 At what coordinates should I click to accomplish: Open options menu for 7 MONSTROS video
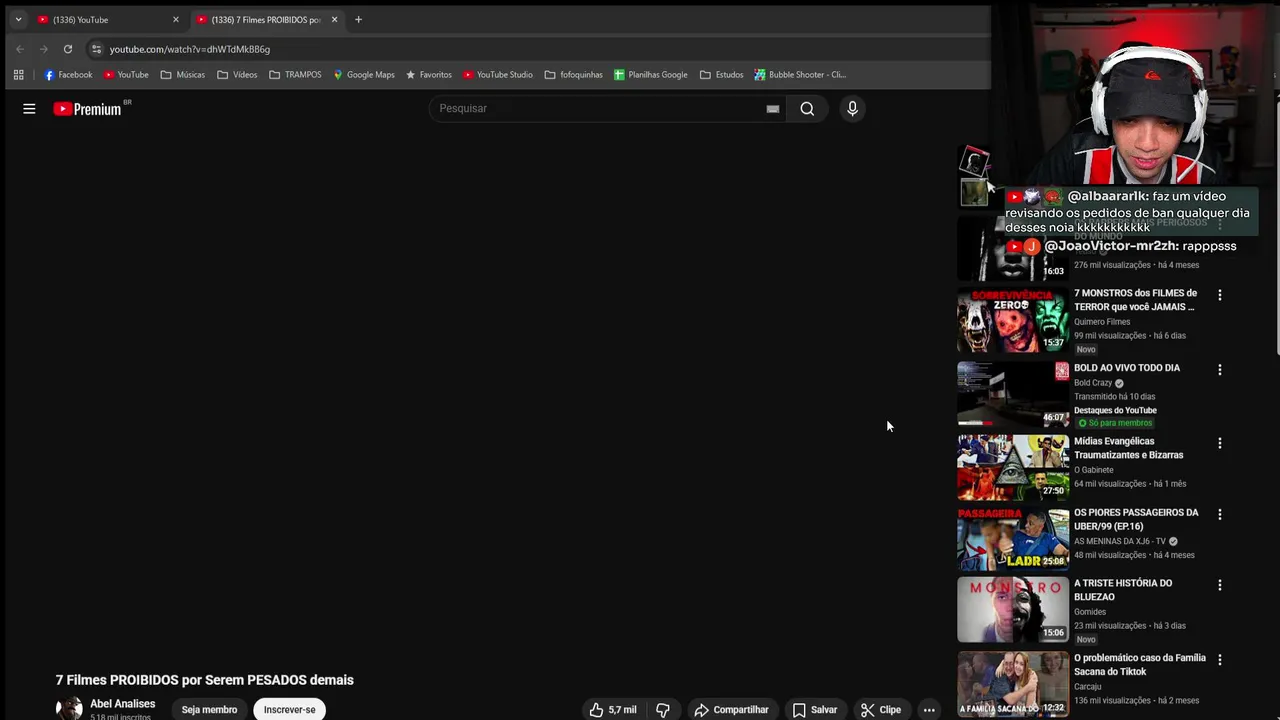coord(1219,295)
